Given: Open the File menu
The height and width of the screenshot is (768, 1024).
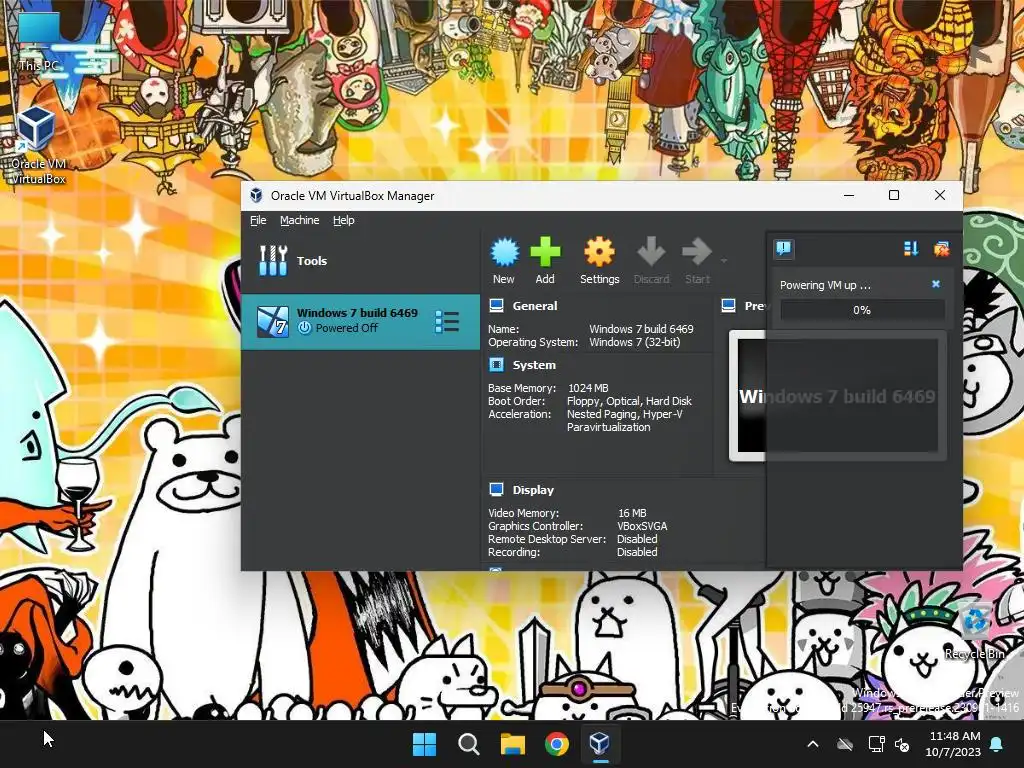Looking at the screenshot, I should (x=258, y=221).
